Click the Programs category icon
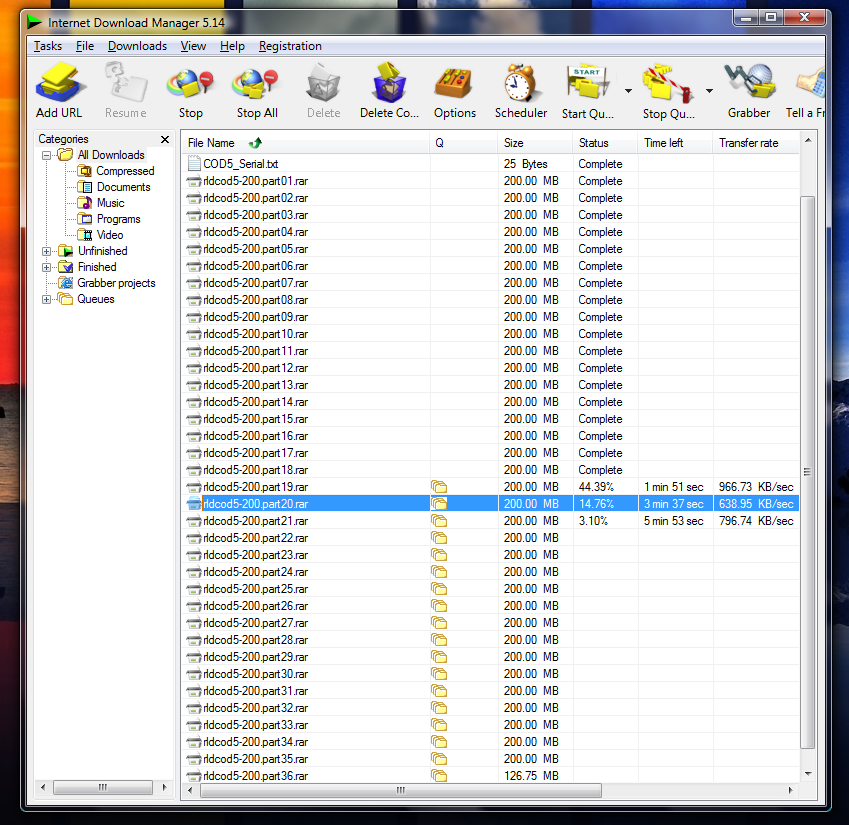The width and height of the screenshot is (849, 825). pyautogui.click(x=84, y=219)
